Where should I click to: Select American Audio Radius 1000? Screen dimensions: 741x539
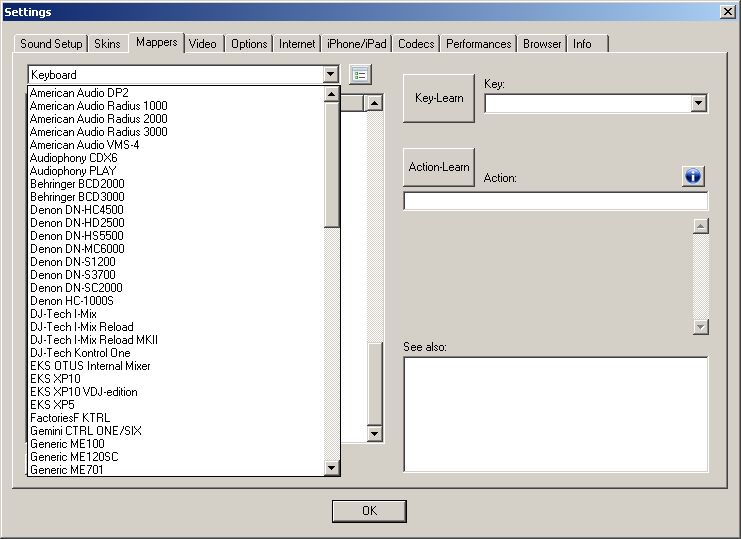(176, 106)
